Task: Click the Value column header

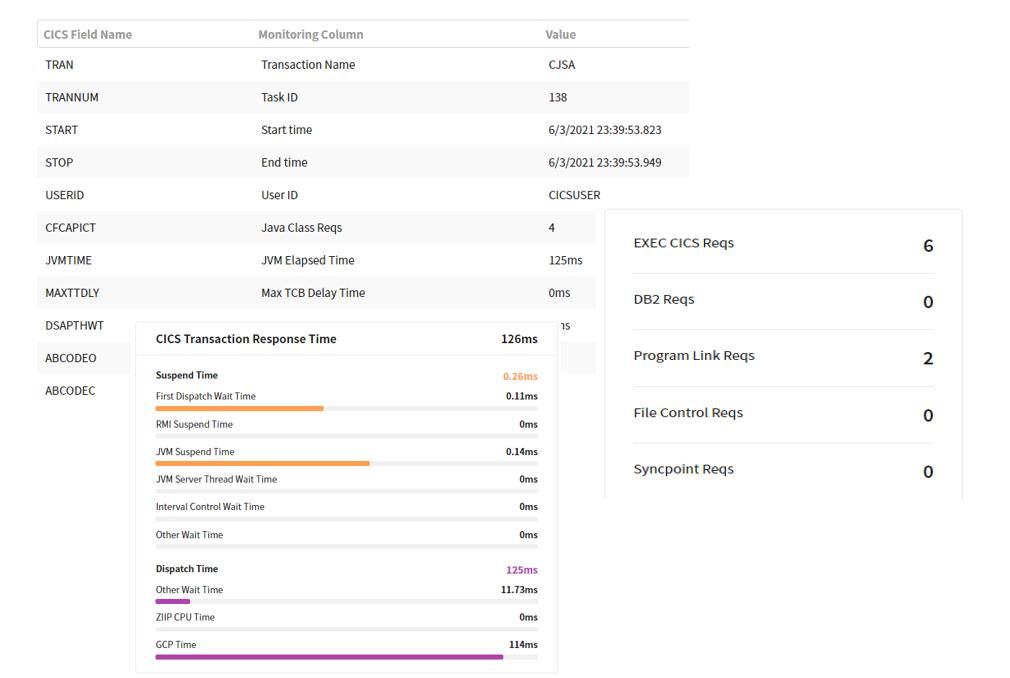Action: click(x=560, y=34)
